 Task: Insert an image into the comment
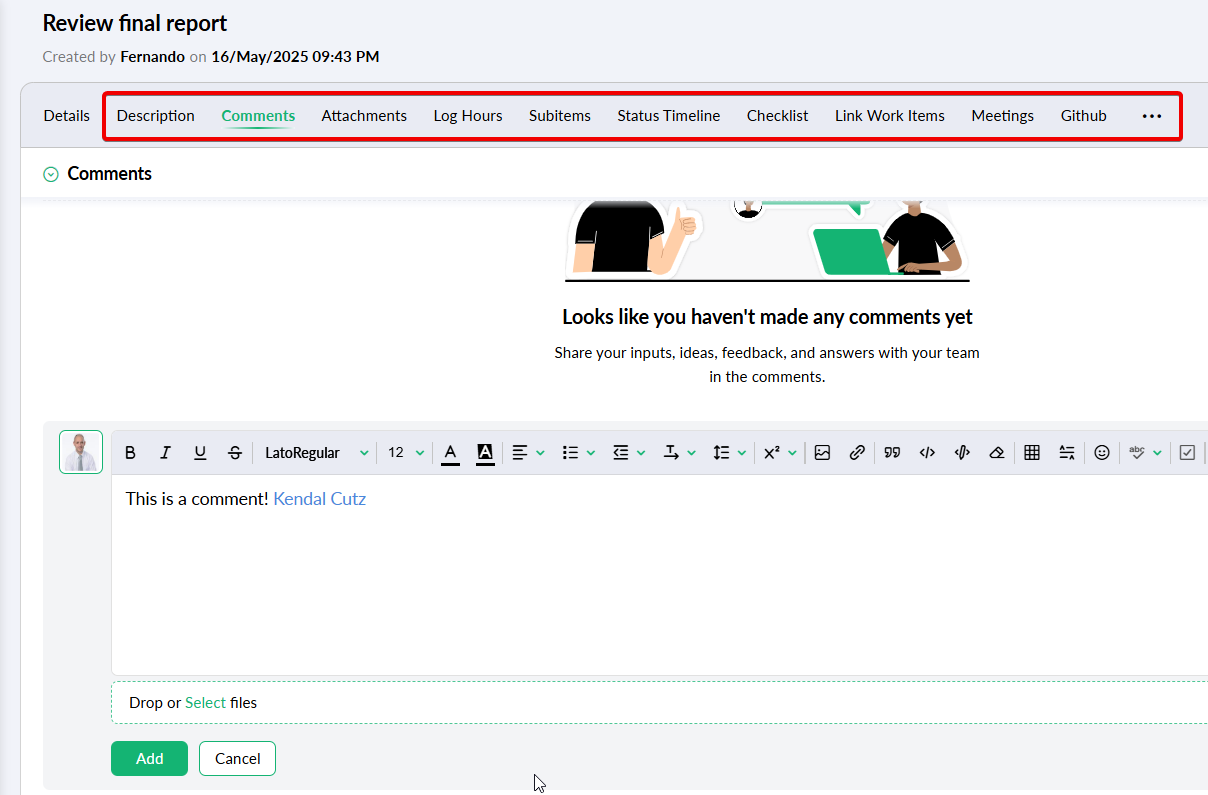(x=822, y=453)
